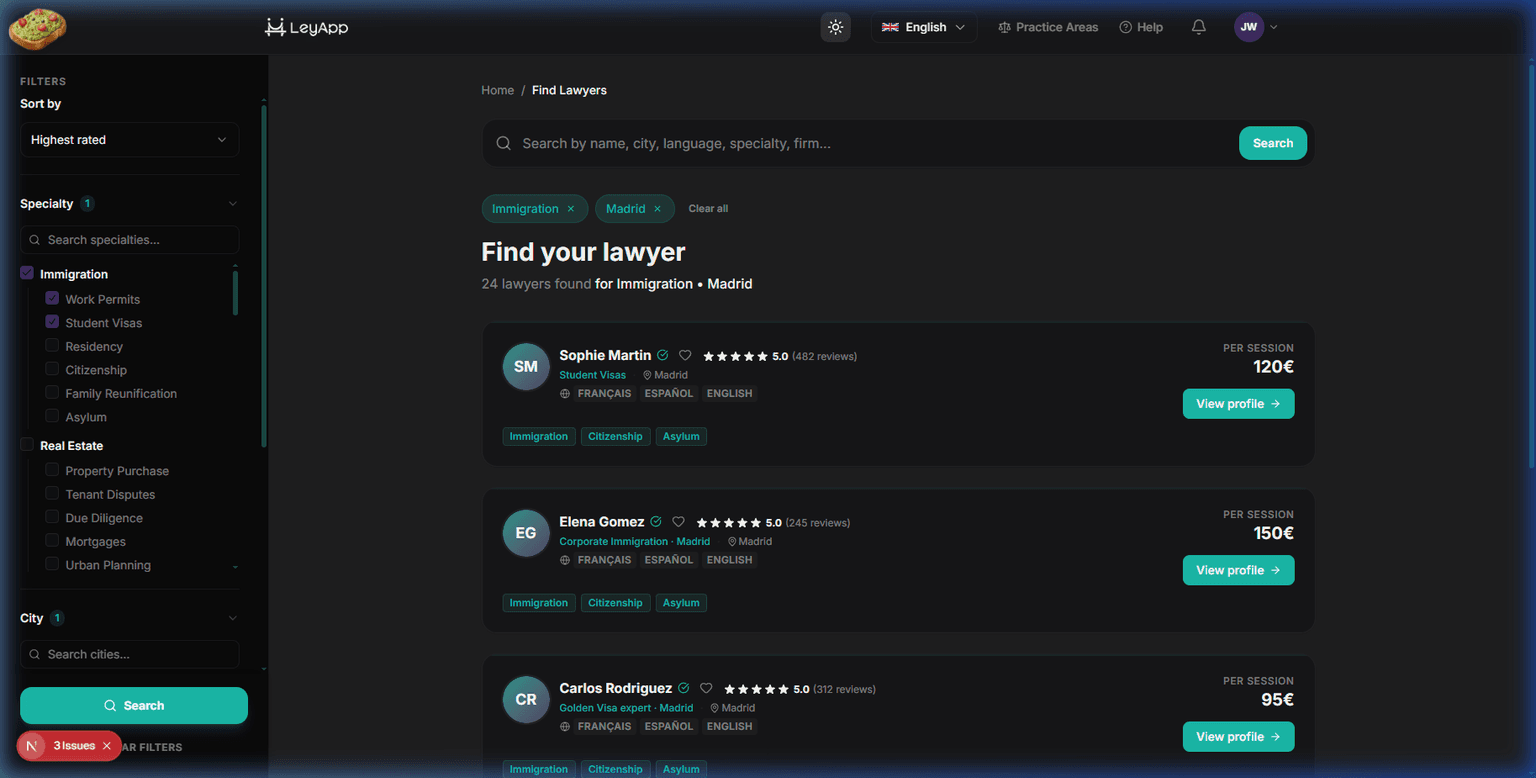Click the notification bell icon
This screenshot has width=1536, height=778.
tap(1198, 27)
